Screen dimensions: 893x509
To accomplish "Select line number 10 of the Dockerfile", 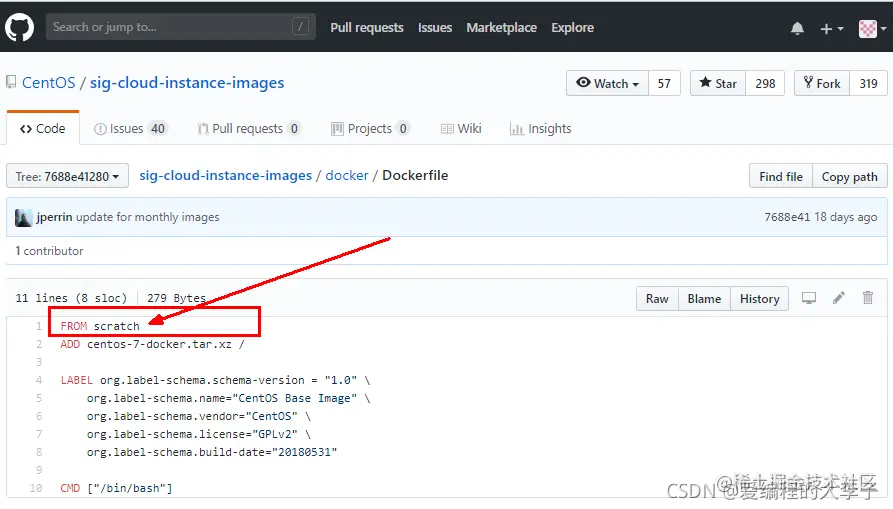I will (x=36, y=488).
